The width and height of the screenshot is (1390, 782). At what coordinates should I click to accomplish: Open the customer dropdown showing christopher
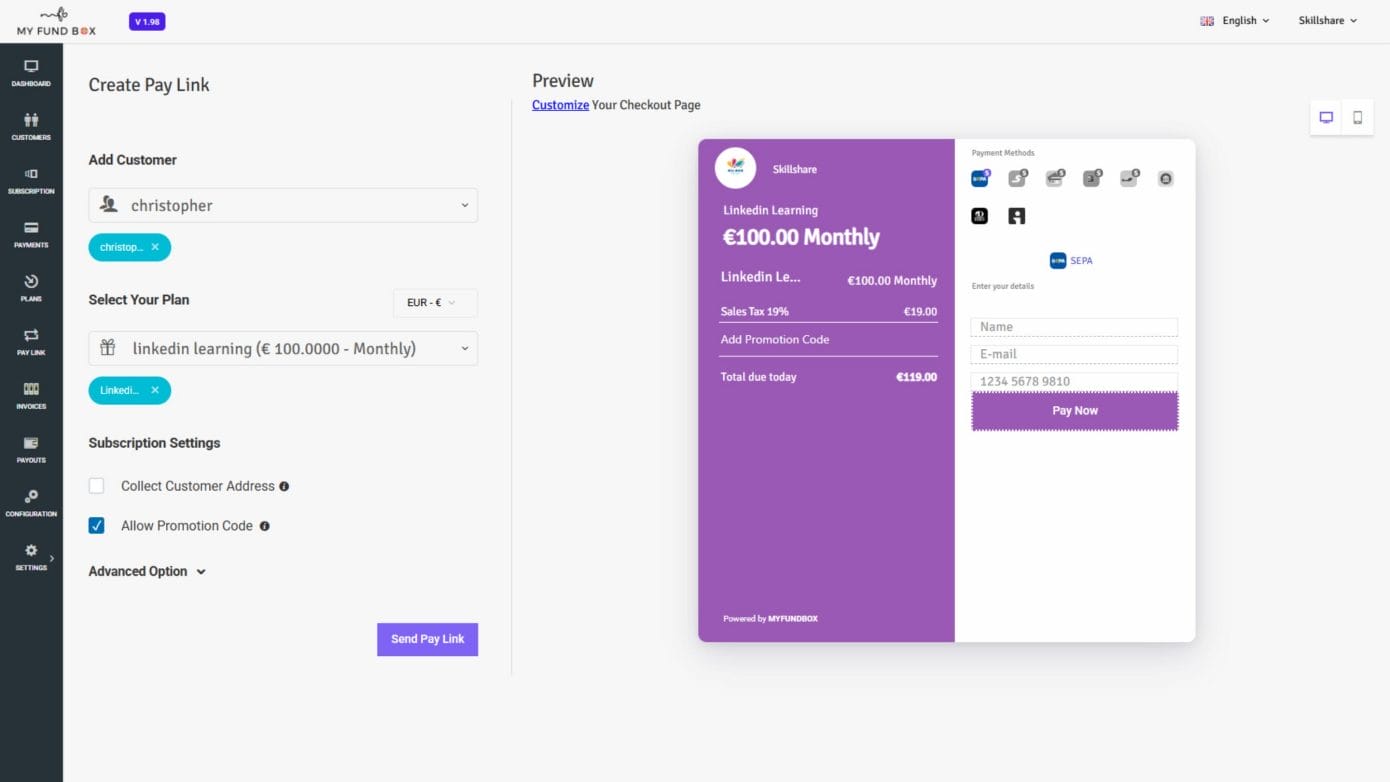click(283, 205)
